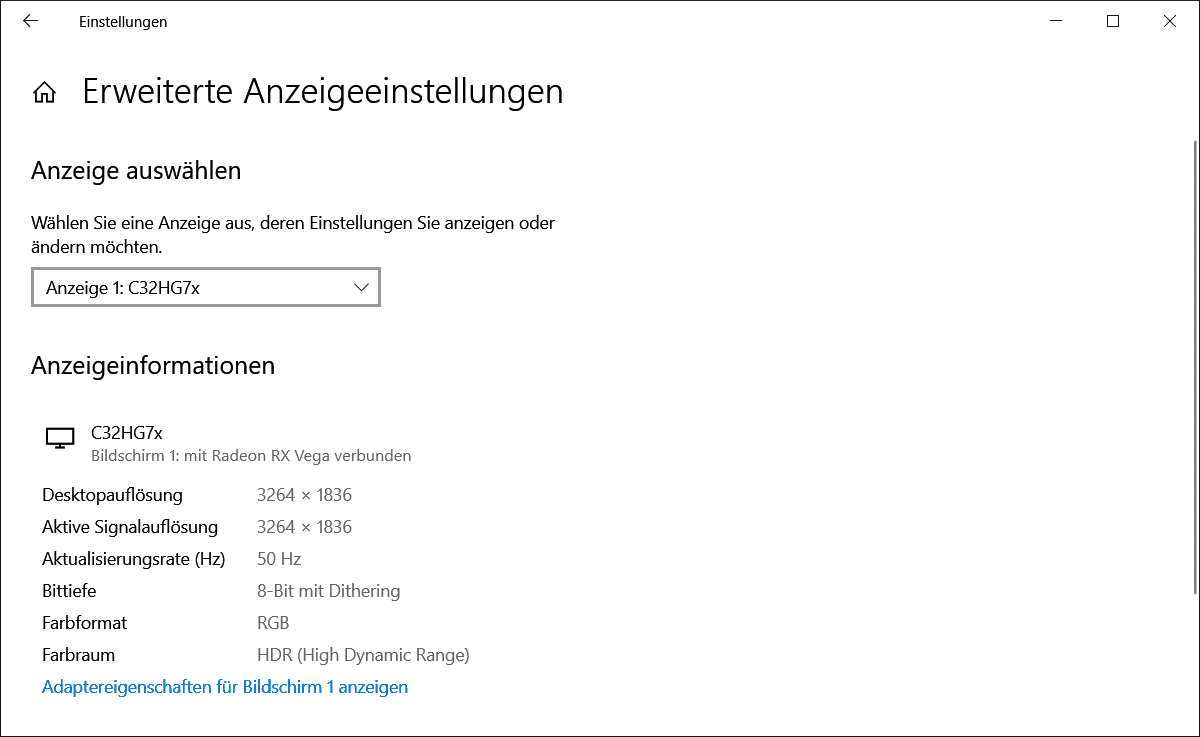Image resolution: width=1200 pixels, height=737 pixels.
Task: Click the monitor icon next to C32HG7x
Action: pos(60,438)
